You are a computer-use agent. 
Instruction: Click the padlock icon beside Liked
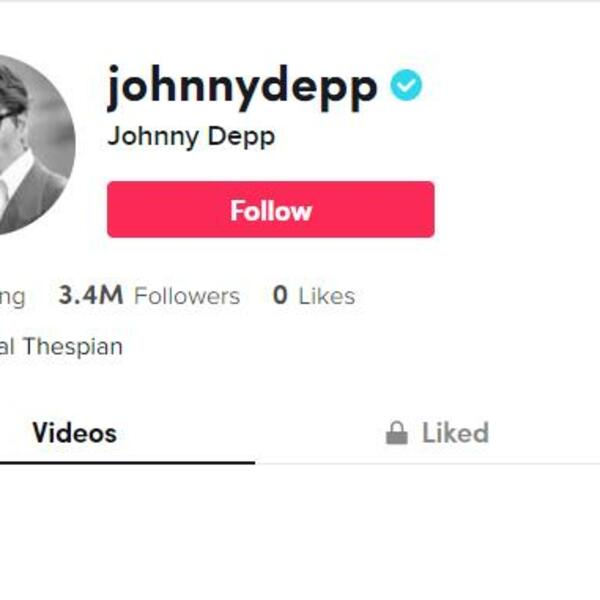coord(396,433)
